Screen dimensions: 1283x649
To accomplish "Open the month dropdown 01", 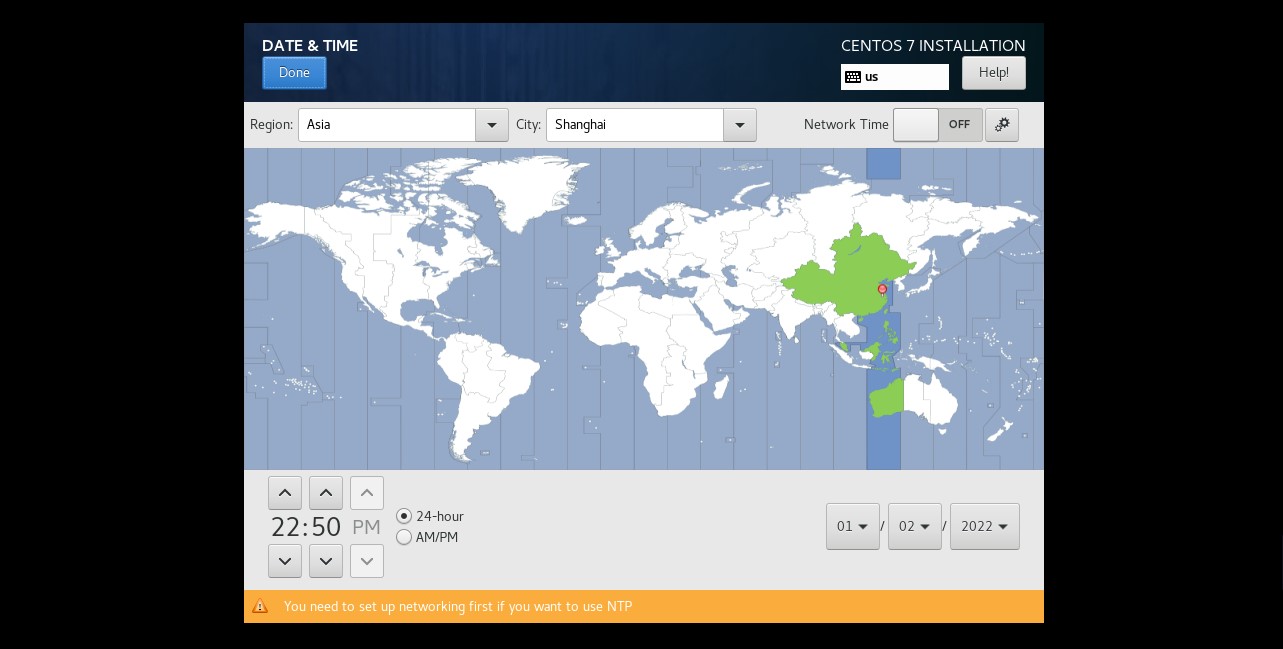I will pos(853,526).
